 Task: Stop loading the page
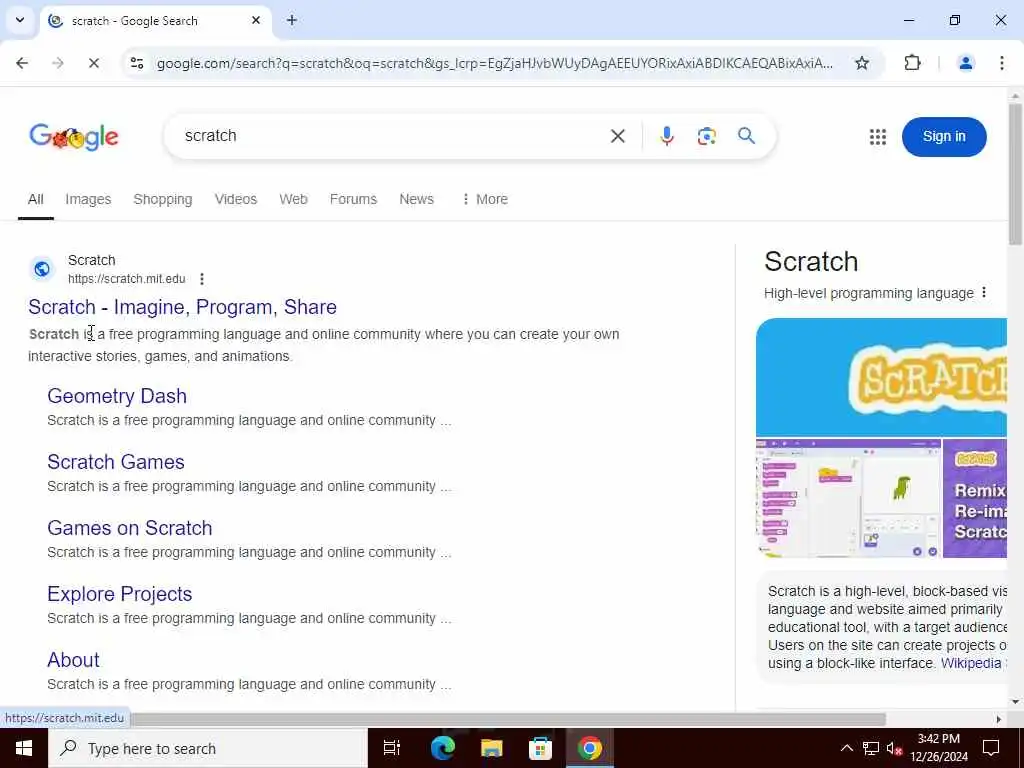(93, 63)
